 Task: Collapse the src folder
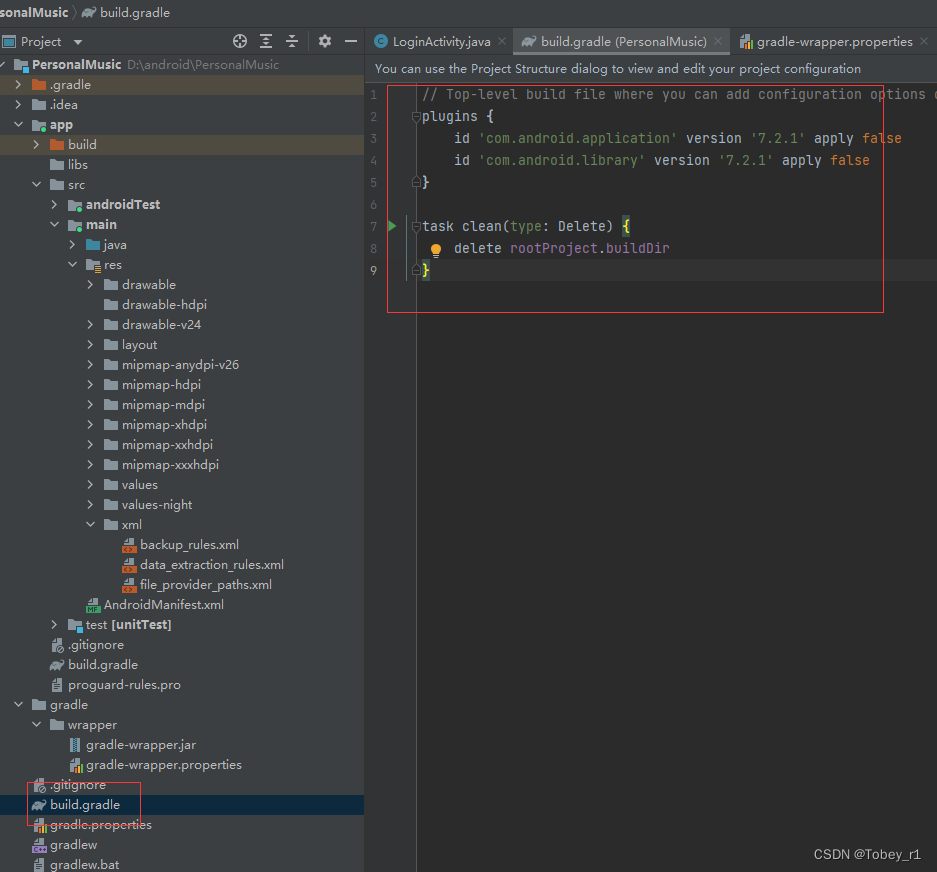[36, 185]
